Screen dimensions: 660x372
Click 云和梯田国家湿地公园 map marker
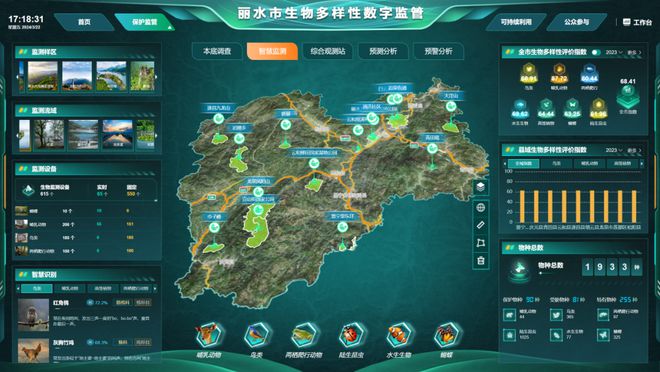click(x=314, y=163)
